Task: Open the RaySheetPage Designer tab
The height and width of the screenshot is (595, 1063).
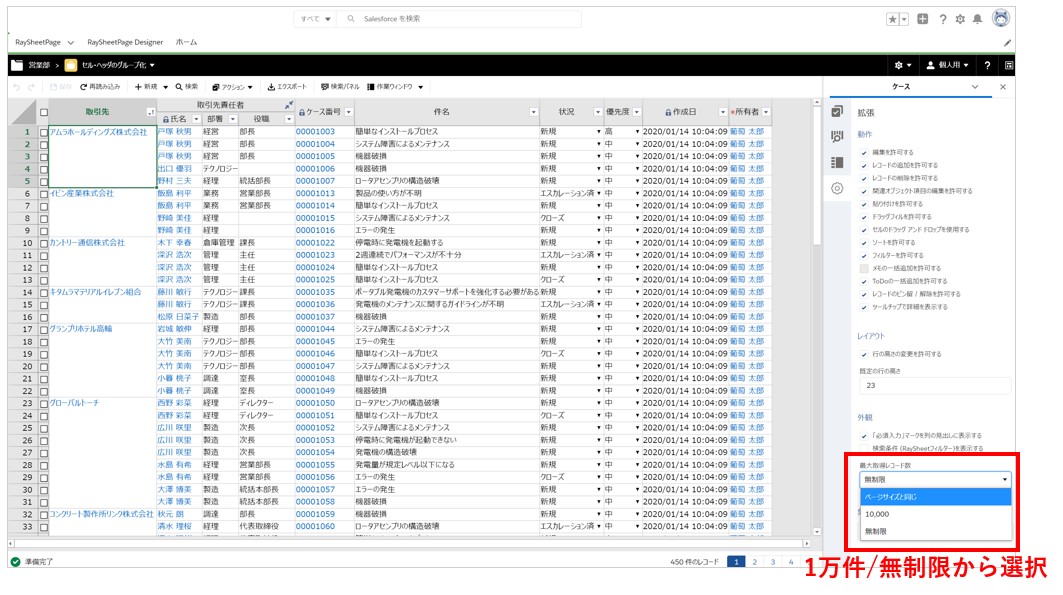Action: coord(125,42)
